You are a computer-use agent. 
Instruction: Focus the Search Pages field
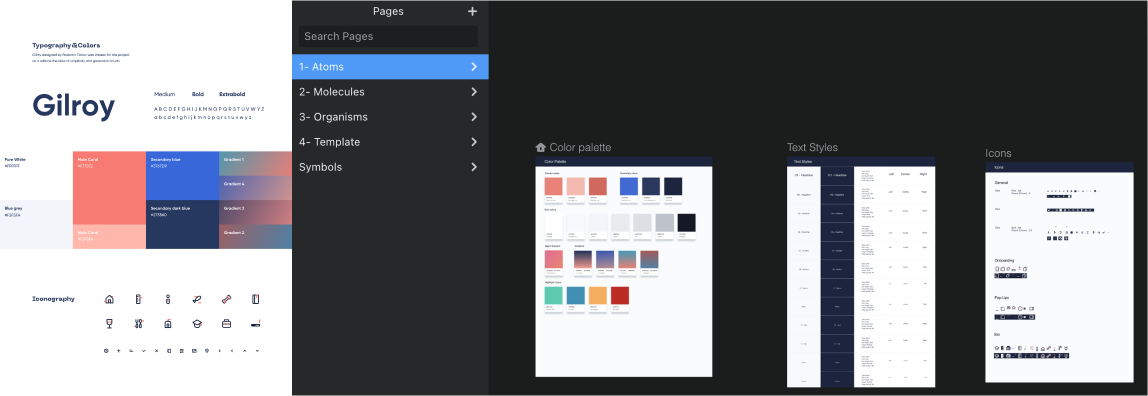point(388,37)
